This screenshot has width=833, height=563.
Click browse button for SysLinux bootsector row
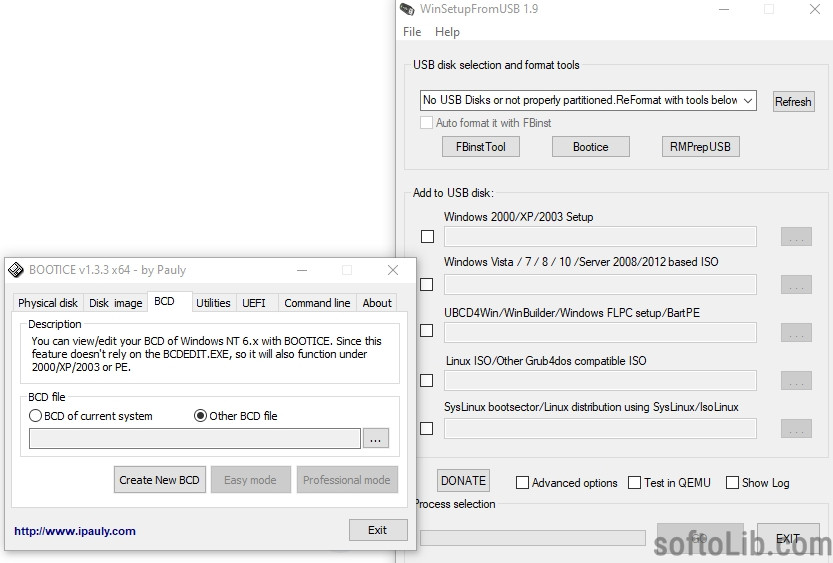click(796, 429)
